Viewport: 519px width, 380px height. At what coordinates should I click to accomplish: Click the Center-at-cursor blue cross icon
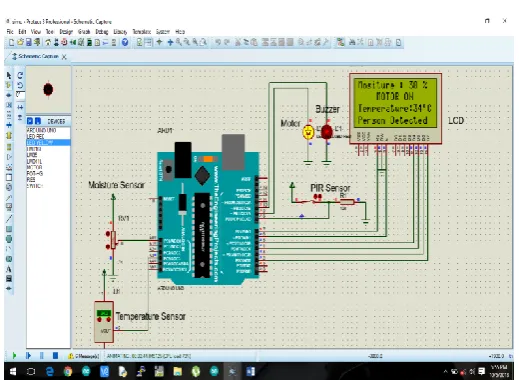click(x=170, y=42)
